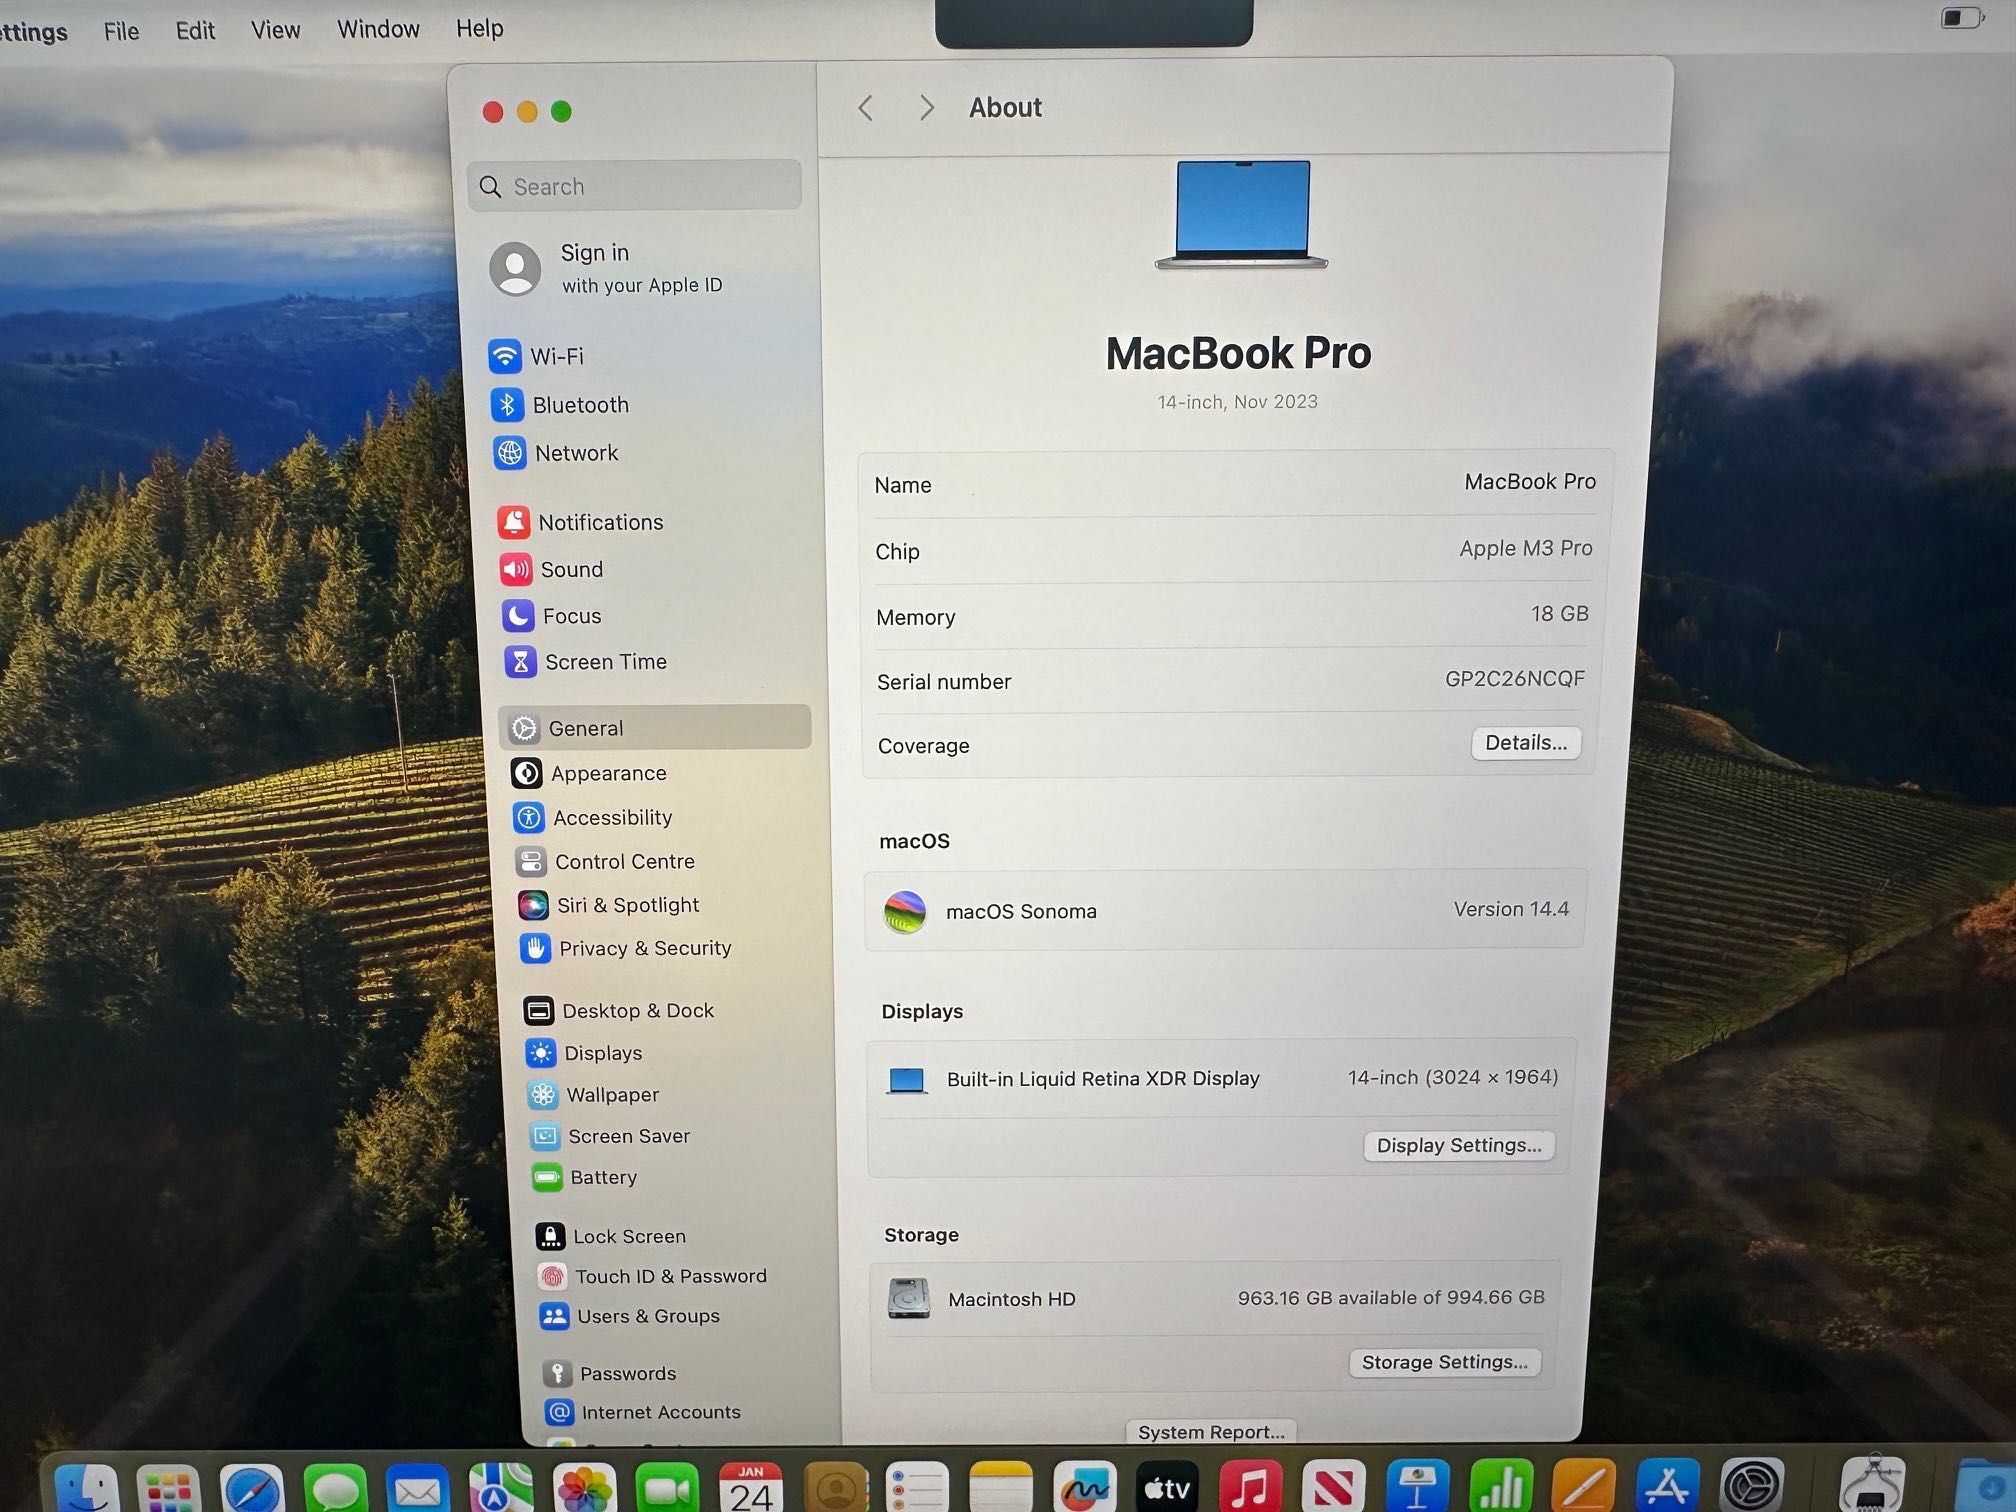
Task: Open Calendar showing JAN 24 in Dock
Action: tap(751, 1489)
